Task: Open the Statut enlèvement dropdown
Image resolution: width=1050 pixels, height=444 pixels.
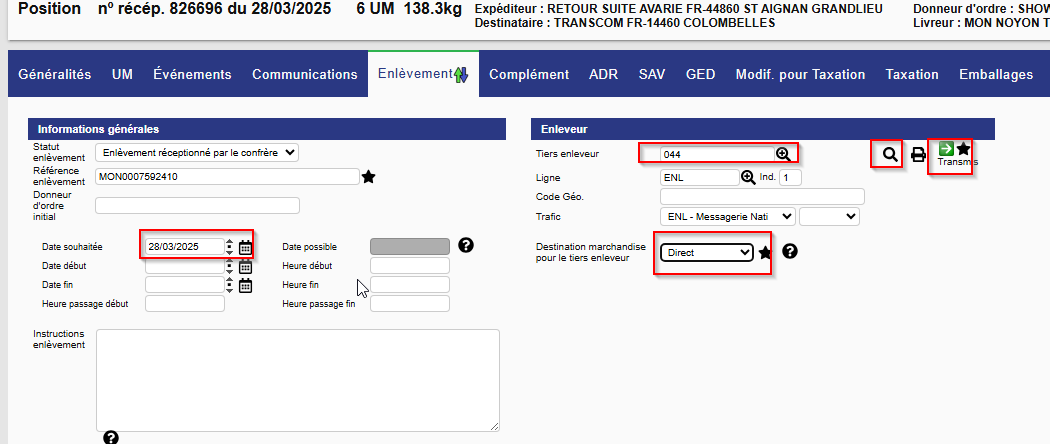Action: [197, 153]
